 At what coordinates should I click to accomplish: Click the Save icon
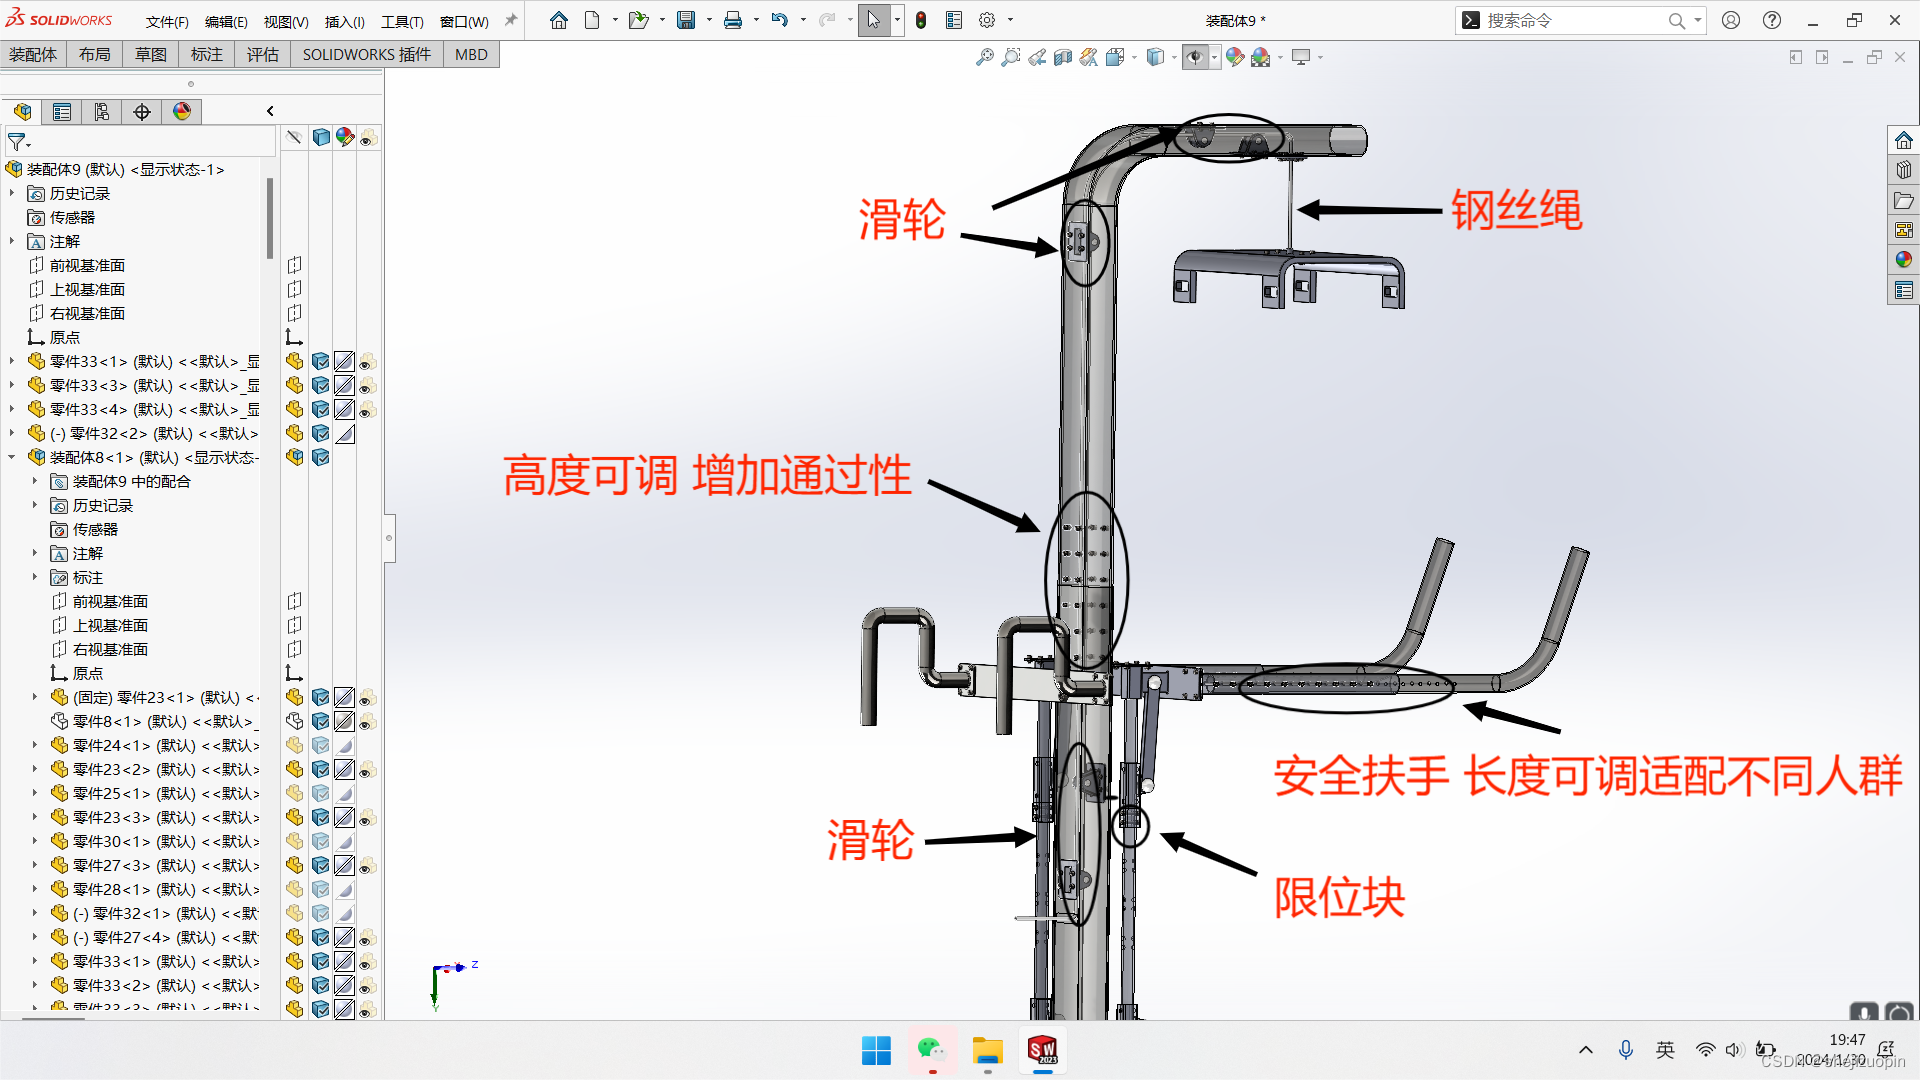686,20
